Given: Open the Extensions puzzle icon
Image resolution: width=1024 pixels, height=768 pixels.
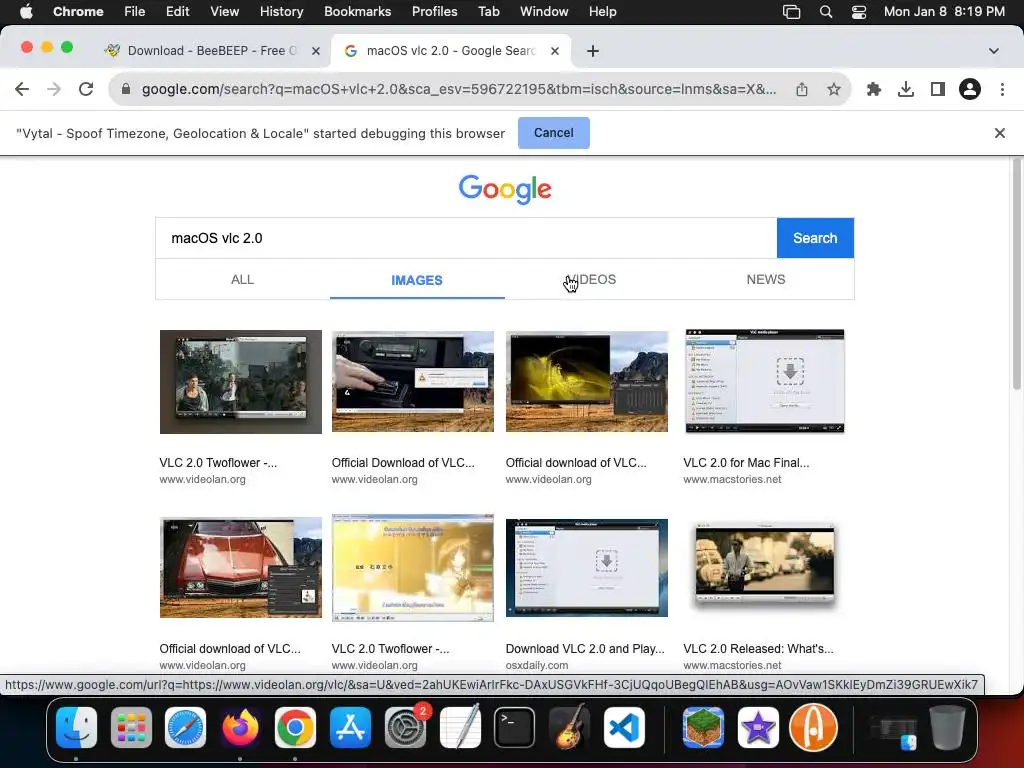Looking at the screenshot, I should point(874,89).
